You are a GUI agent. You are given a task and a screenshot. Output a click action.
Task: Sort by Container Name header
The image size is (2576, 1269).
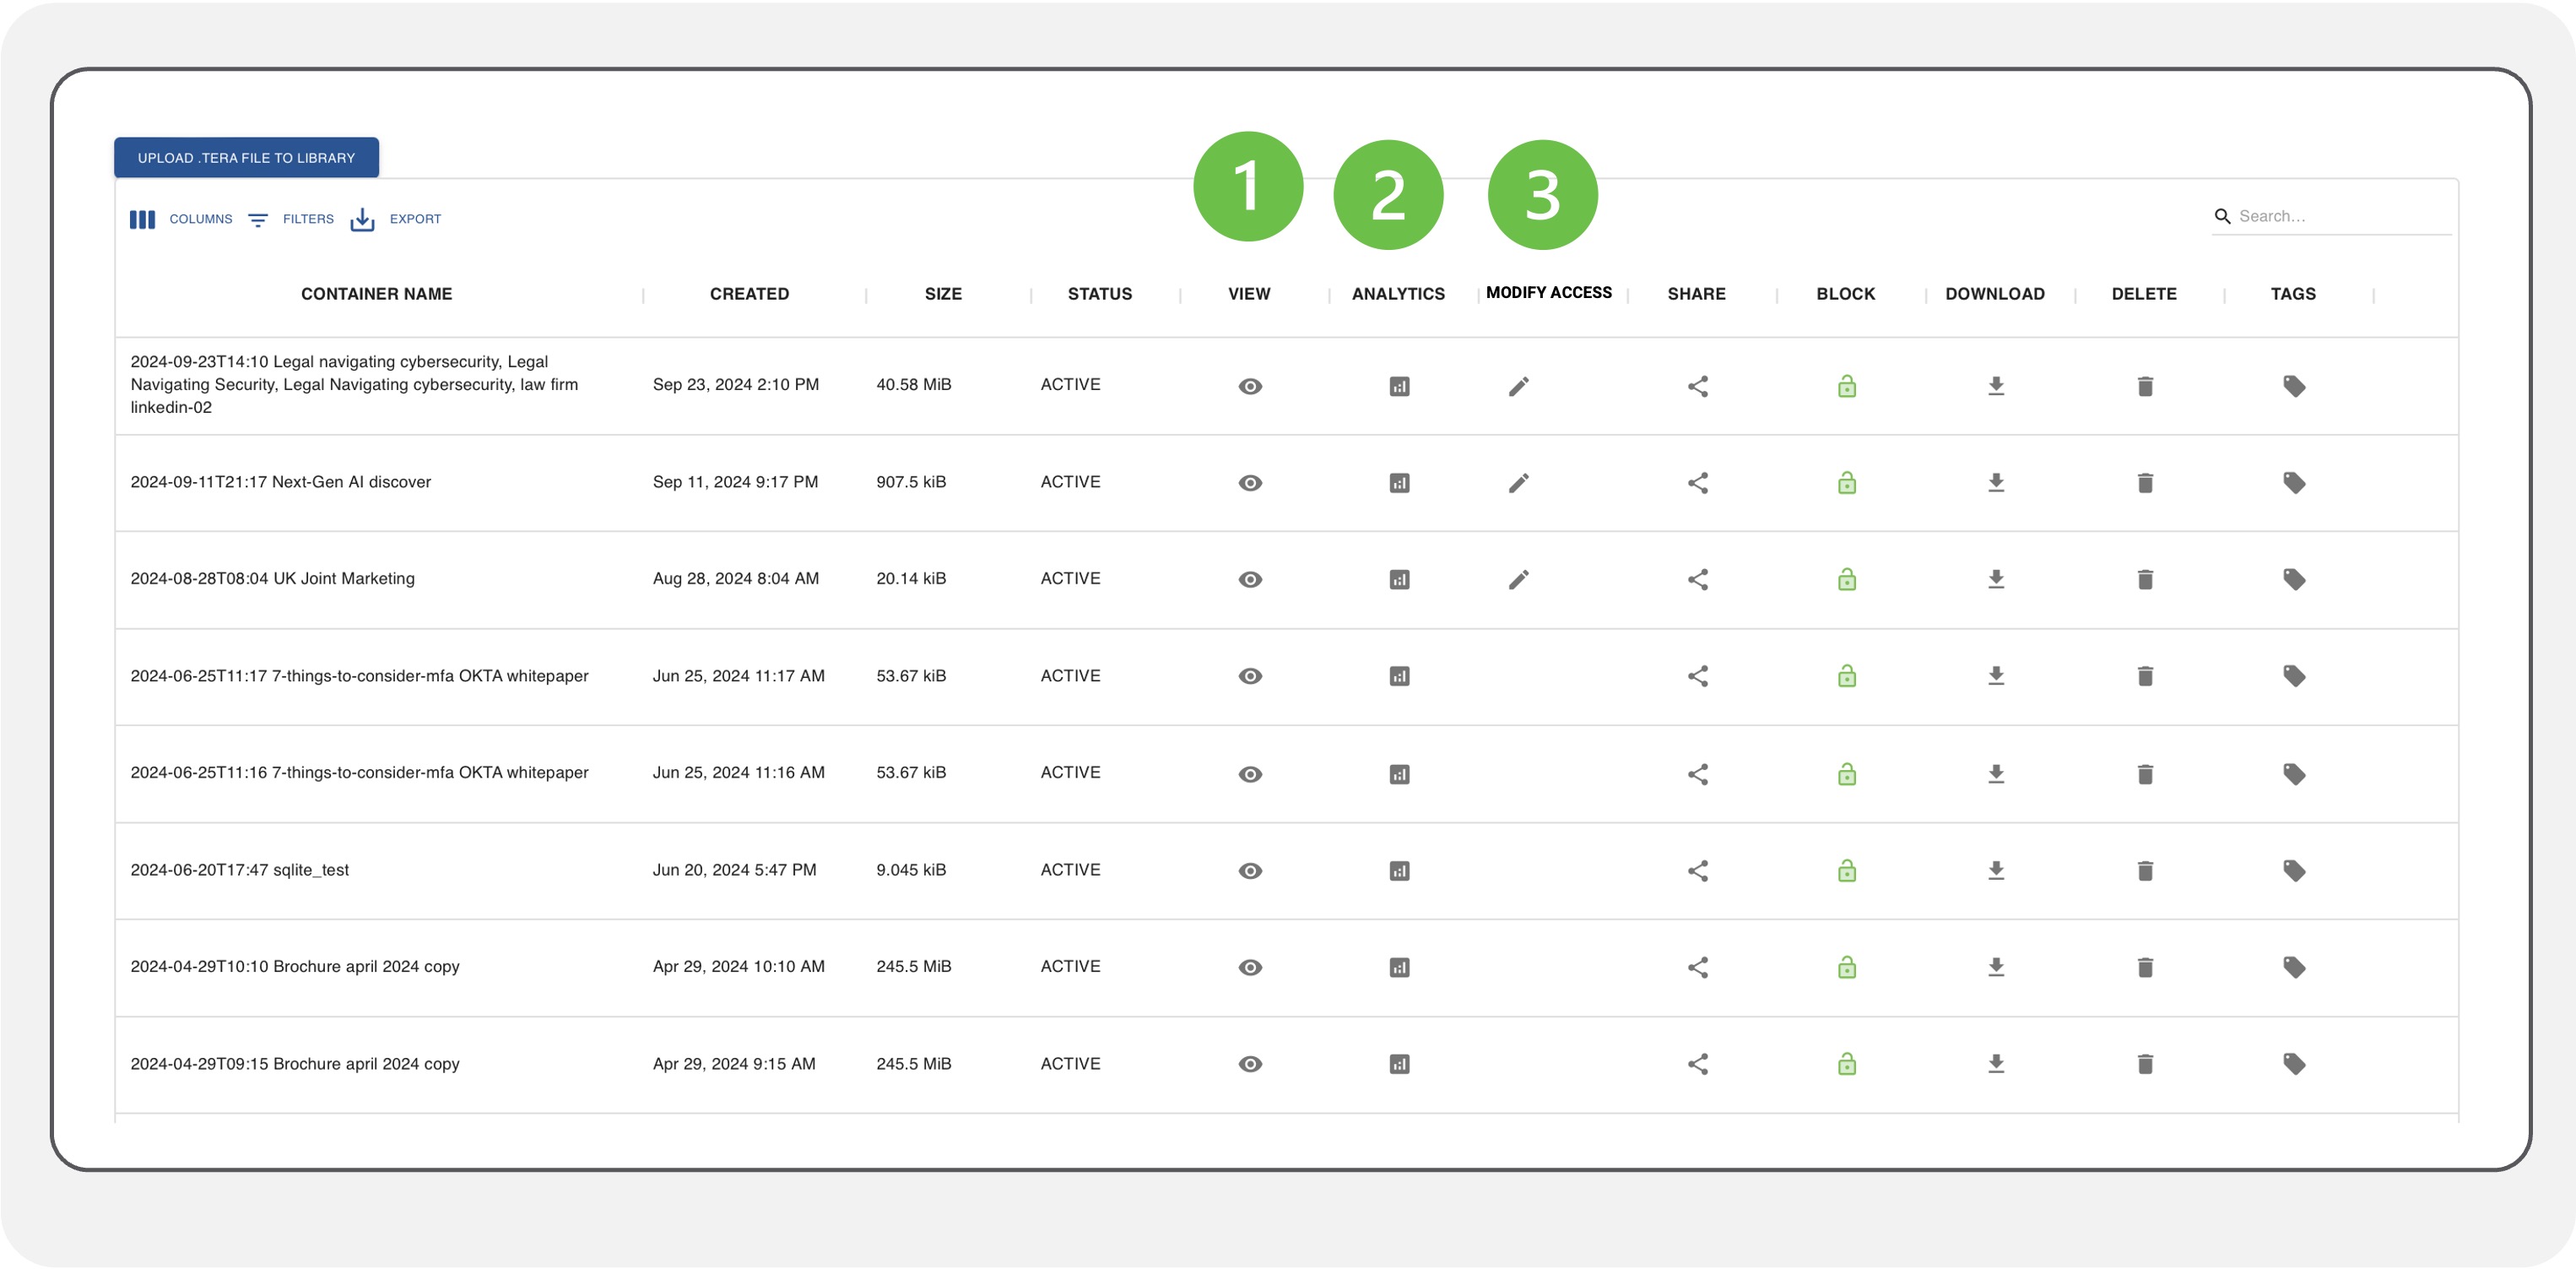377,294
